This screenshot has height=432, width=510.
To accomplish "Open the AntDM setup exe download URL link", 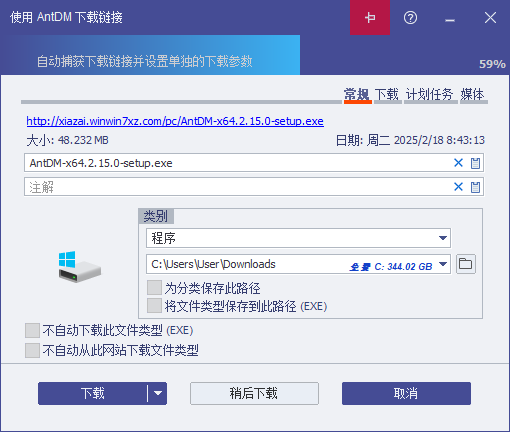I will pyautogui.click(x=175, y=121).
